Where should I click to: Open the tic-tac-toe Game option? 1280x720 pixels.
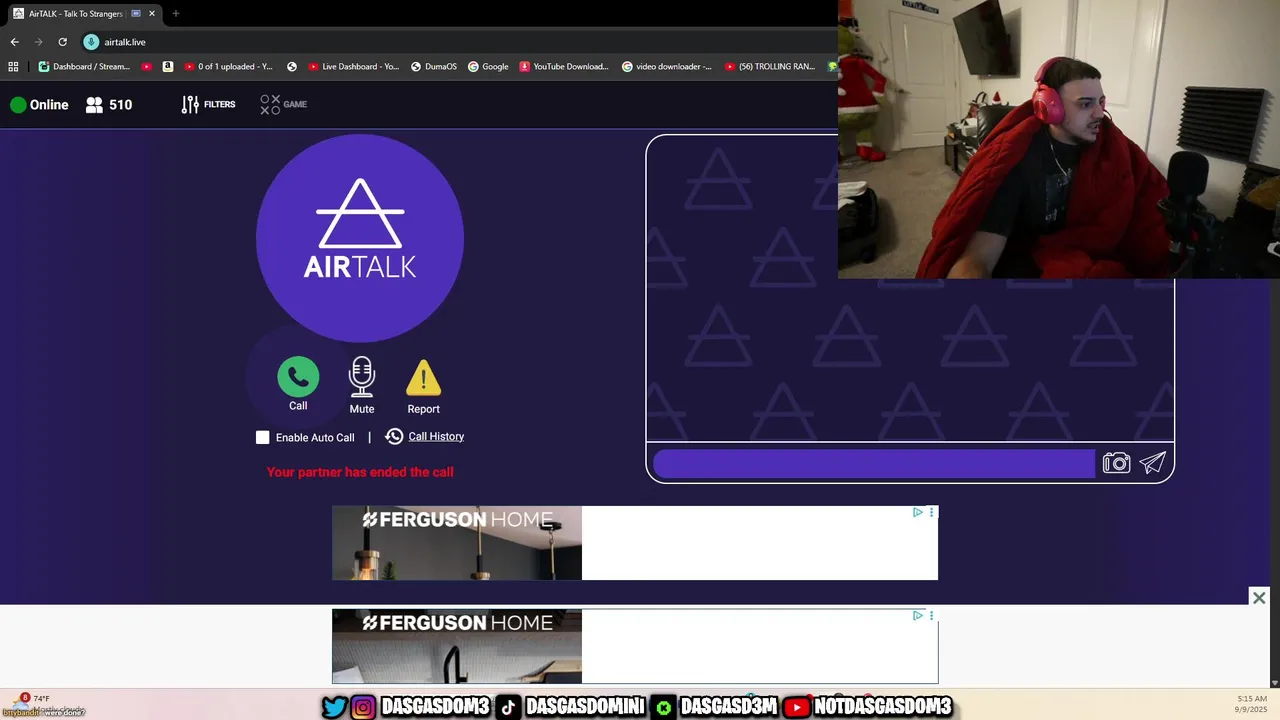click(x=283, y=104)
